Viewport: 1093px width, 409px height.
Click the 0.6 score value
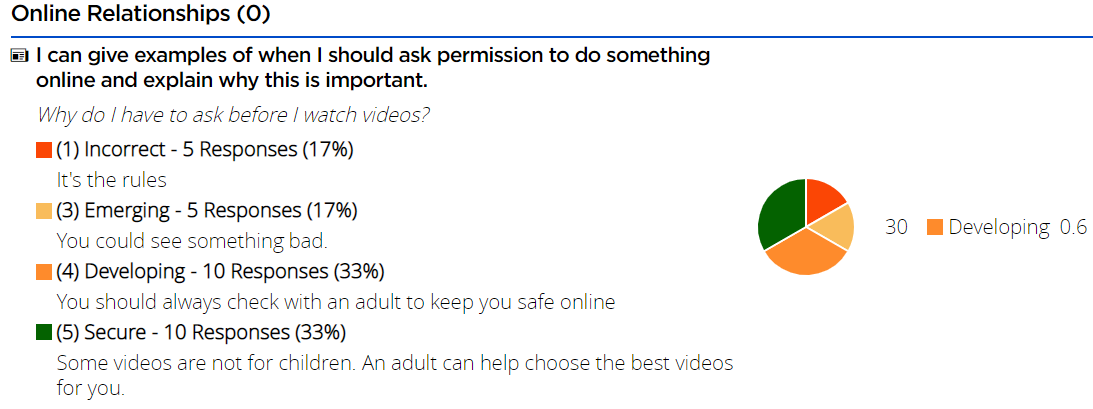click(x=1073, y=227)
